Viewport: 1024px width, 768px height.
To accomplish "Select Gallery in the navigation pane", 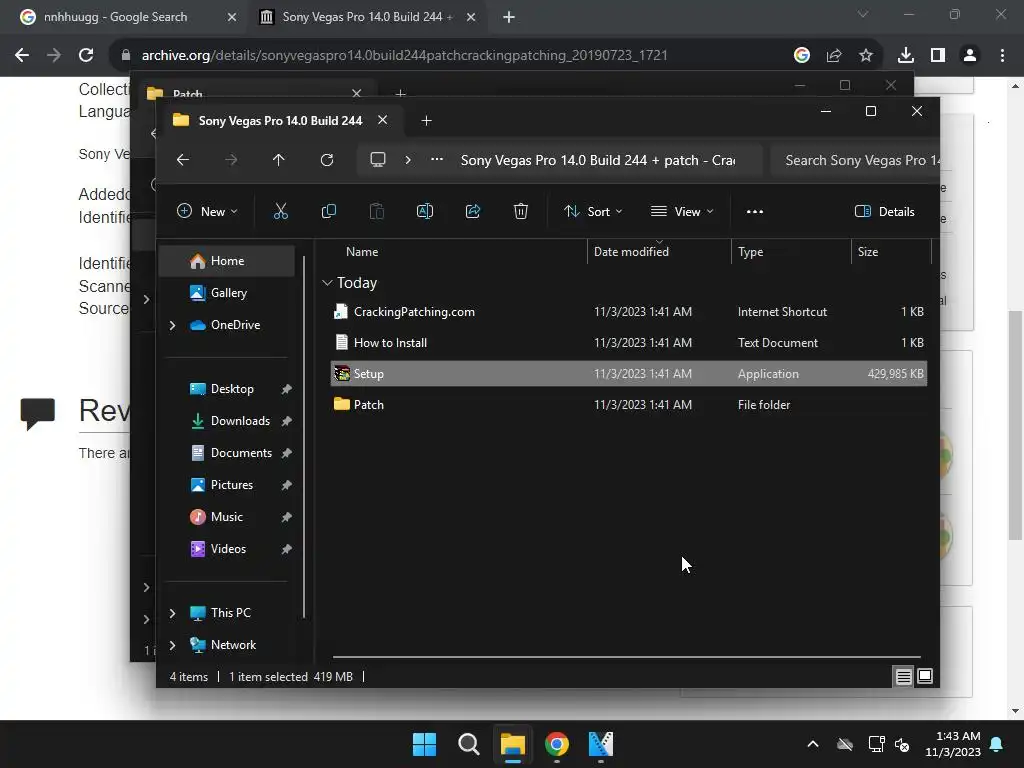I will tap(227, 293).
